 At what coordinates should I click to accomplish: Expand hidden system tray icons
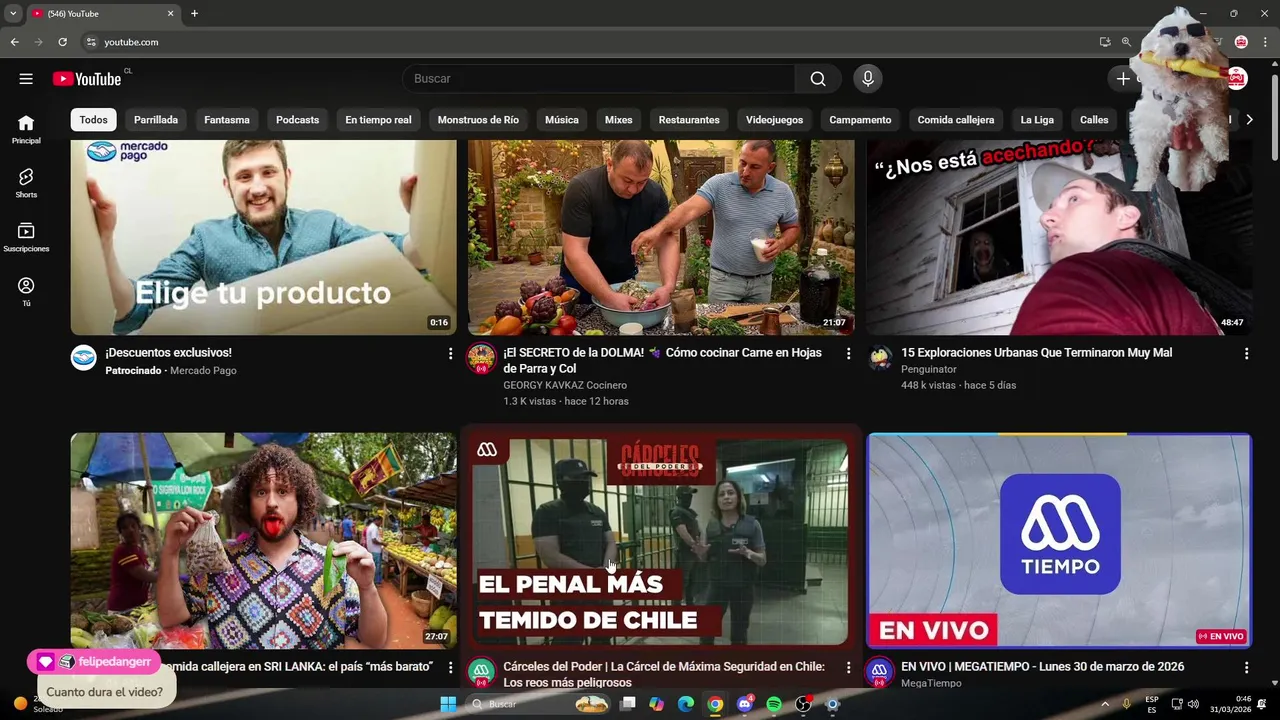pyautogui.click(x=1105, y=704)
